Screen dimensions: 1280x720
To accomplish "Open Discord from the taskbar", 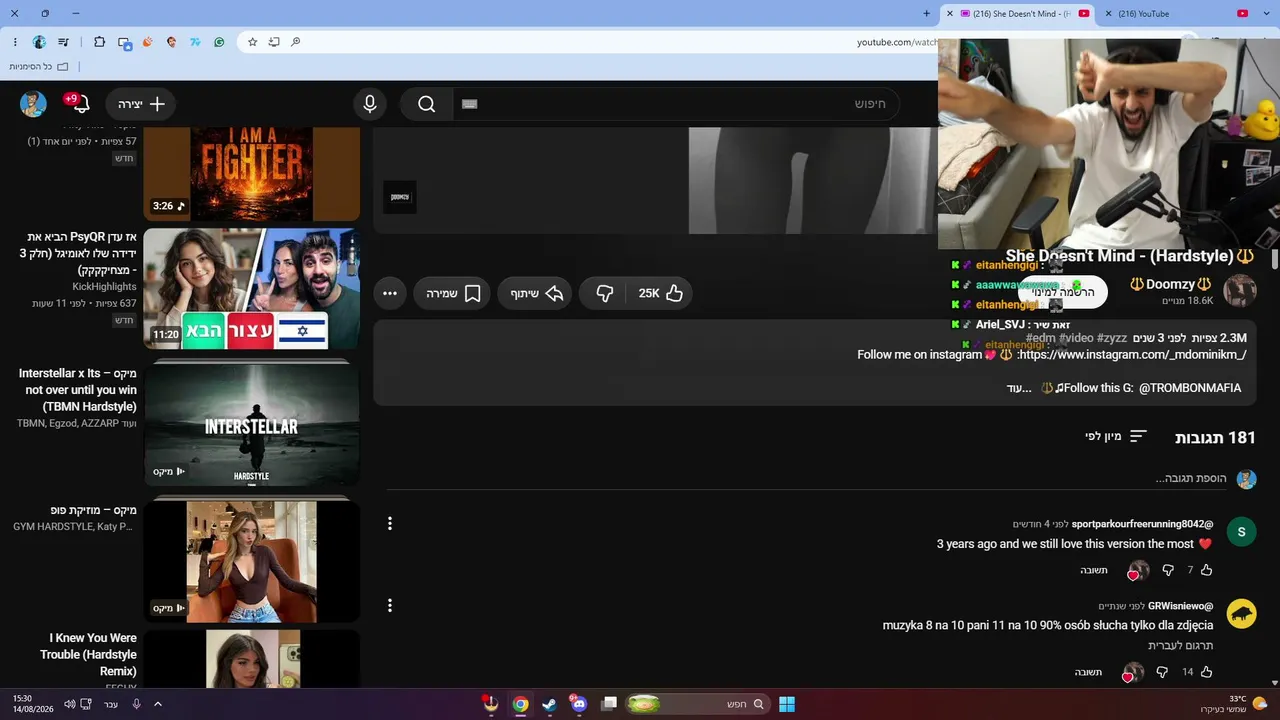I will point(579,704).
